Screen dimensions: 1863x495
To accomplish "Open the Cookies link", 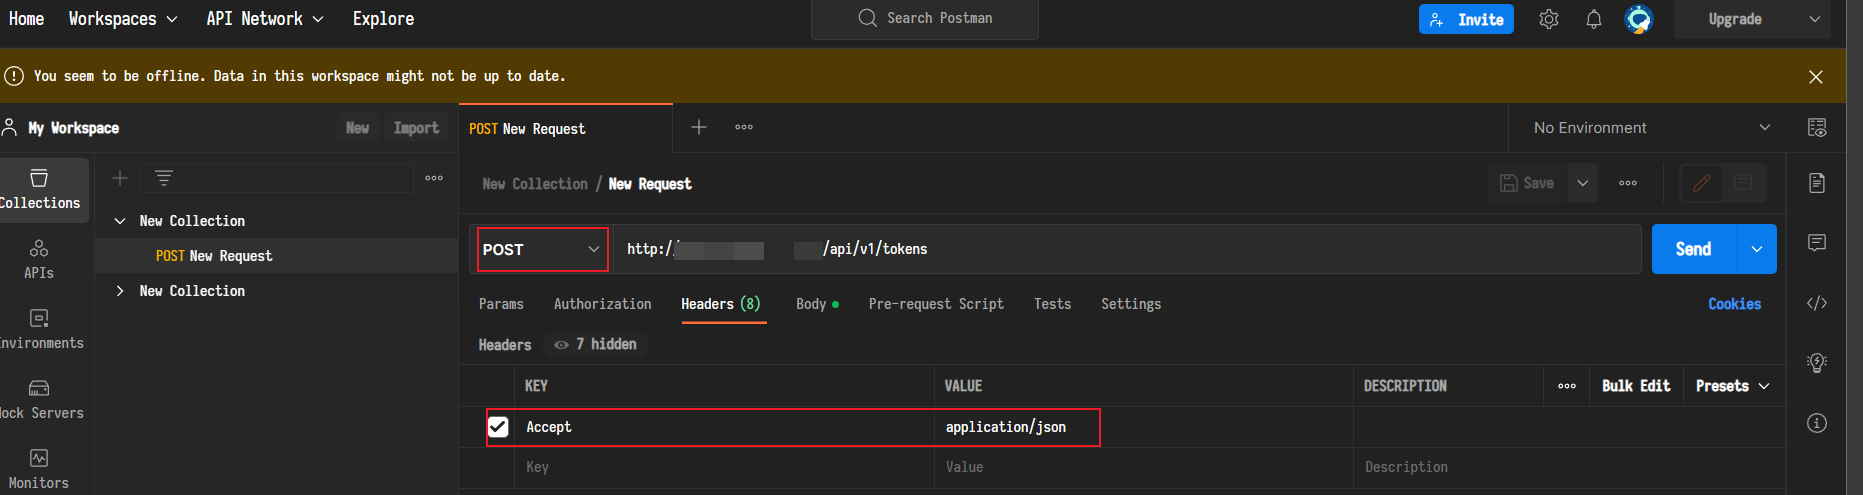I will [1734, 304].
